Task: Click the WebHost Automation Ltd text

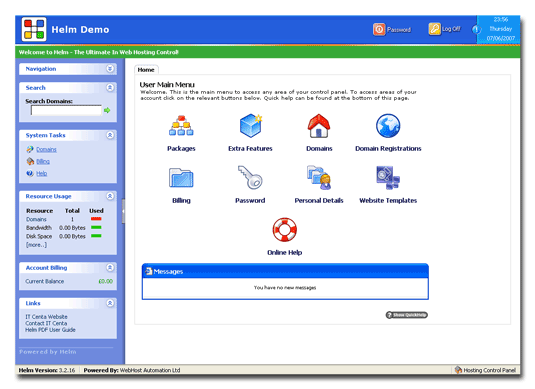Action: point(150,370)
